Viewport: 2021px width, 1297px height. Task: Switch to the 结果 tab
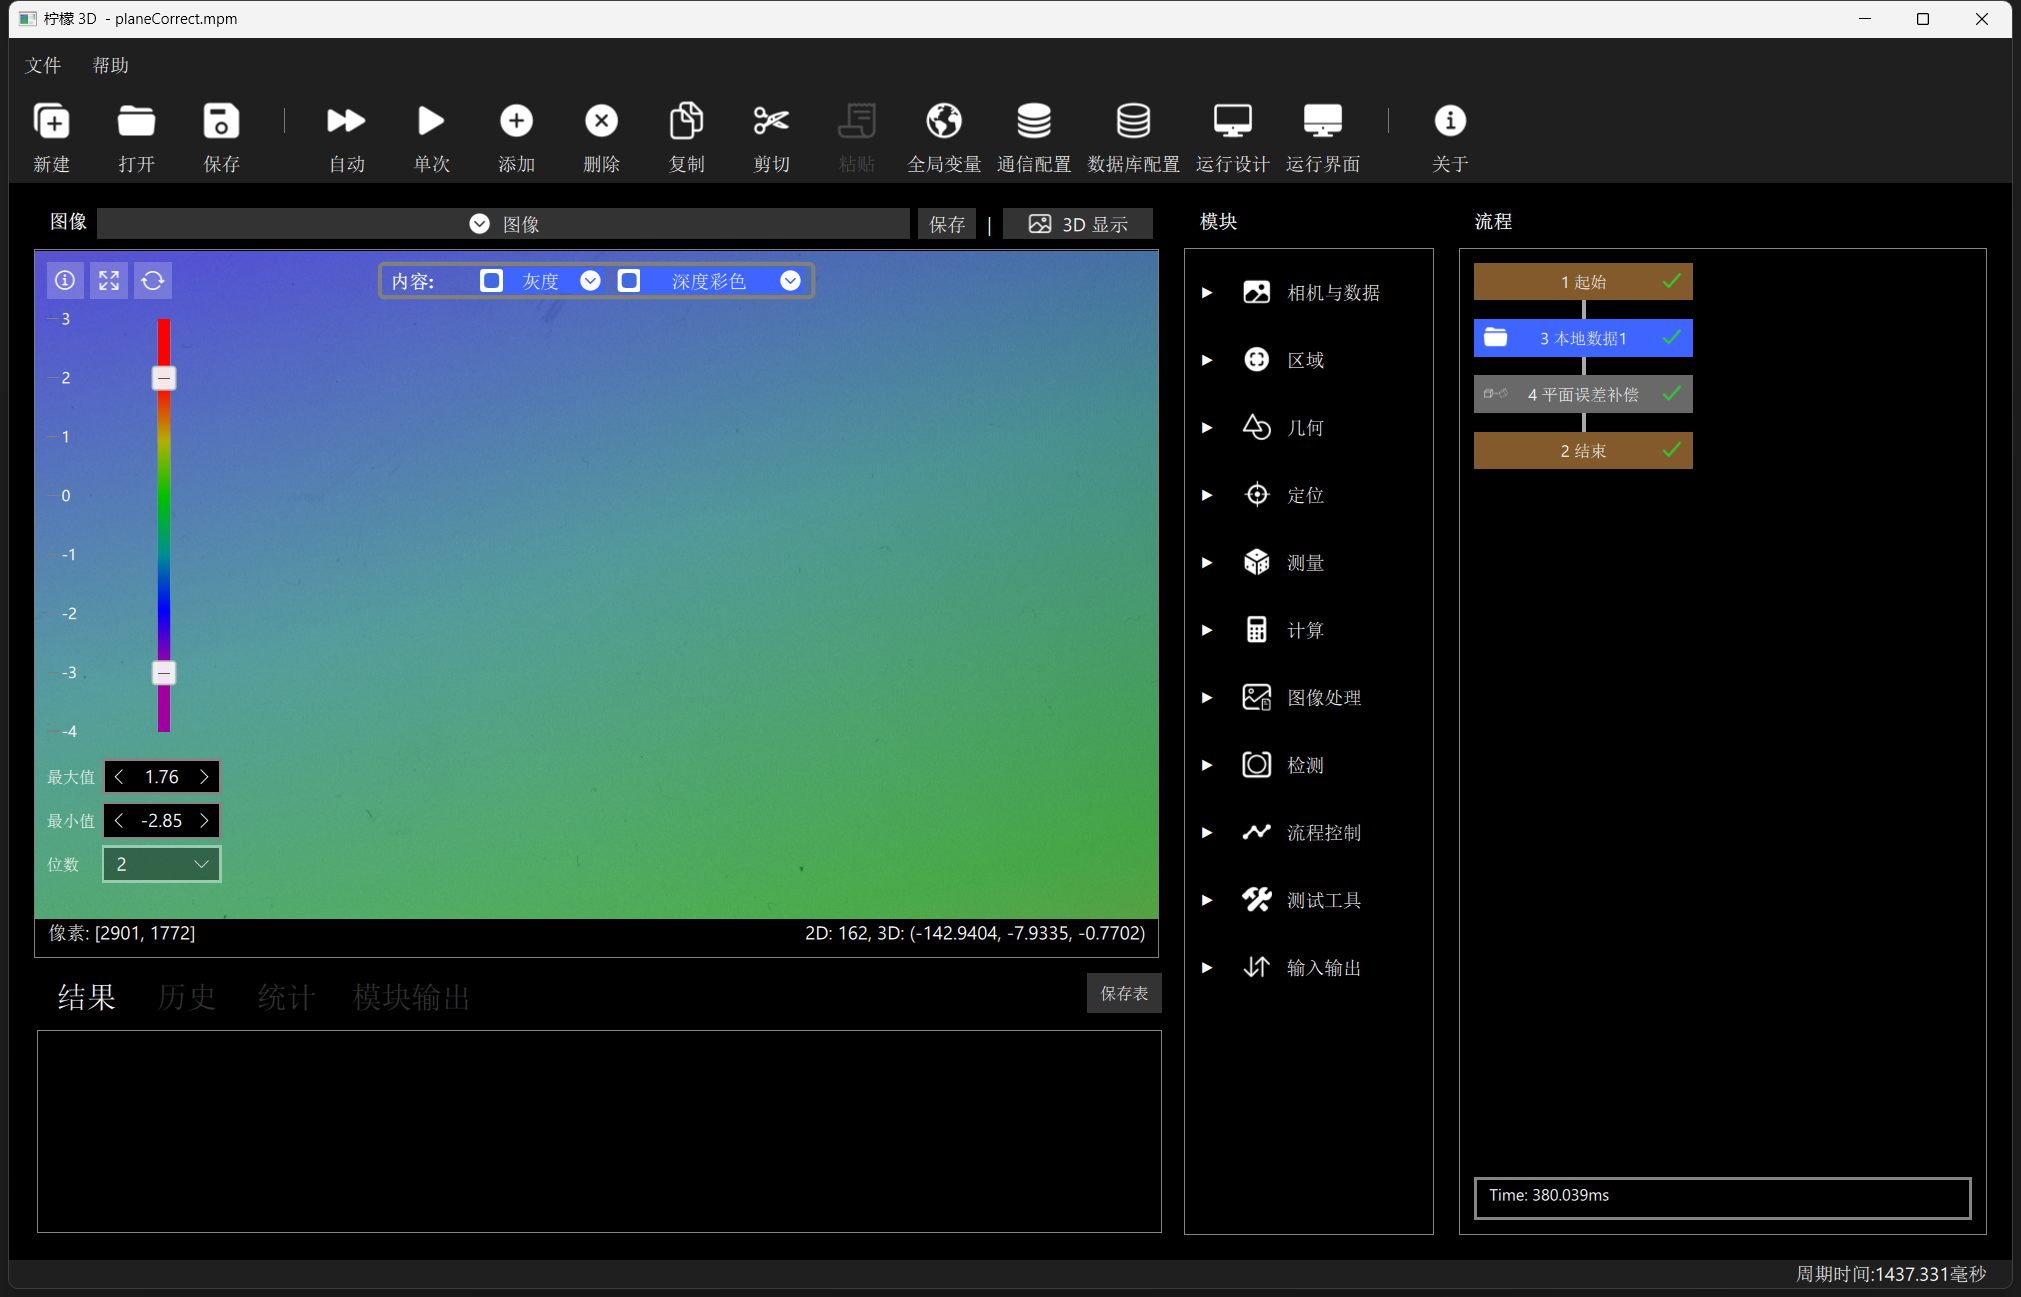coord(86,997)
